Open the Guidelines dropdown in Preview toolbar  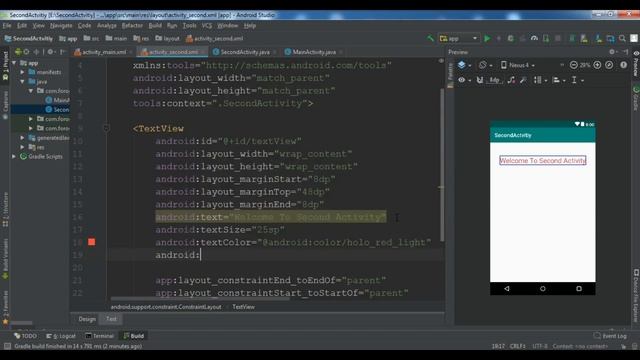point(577,80)
